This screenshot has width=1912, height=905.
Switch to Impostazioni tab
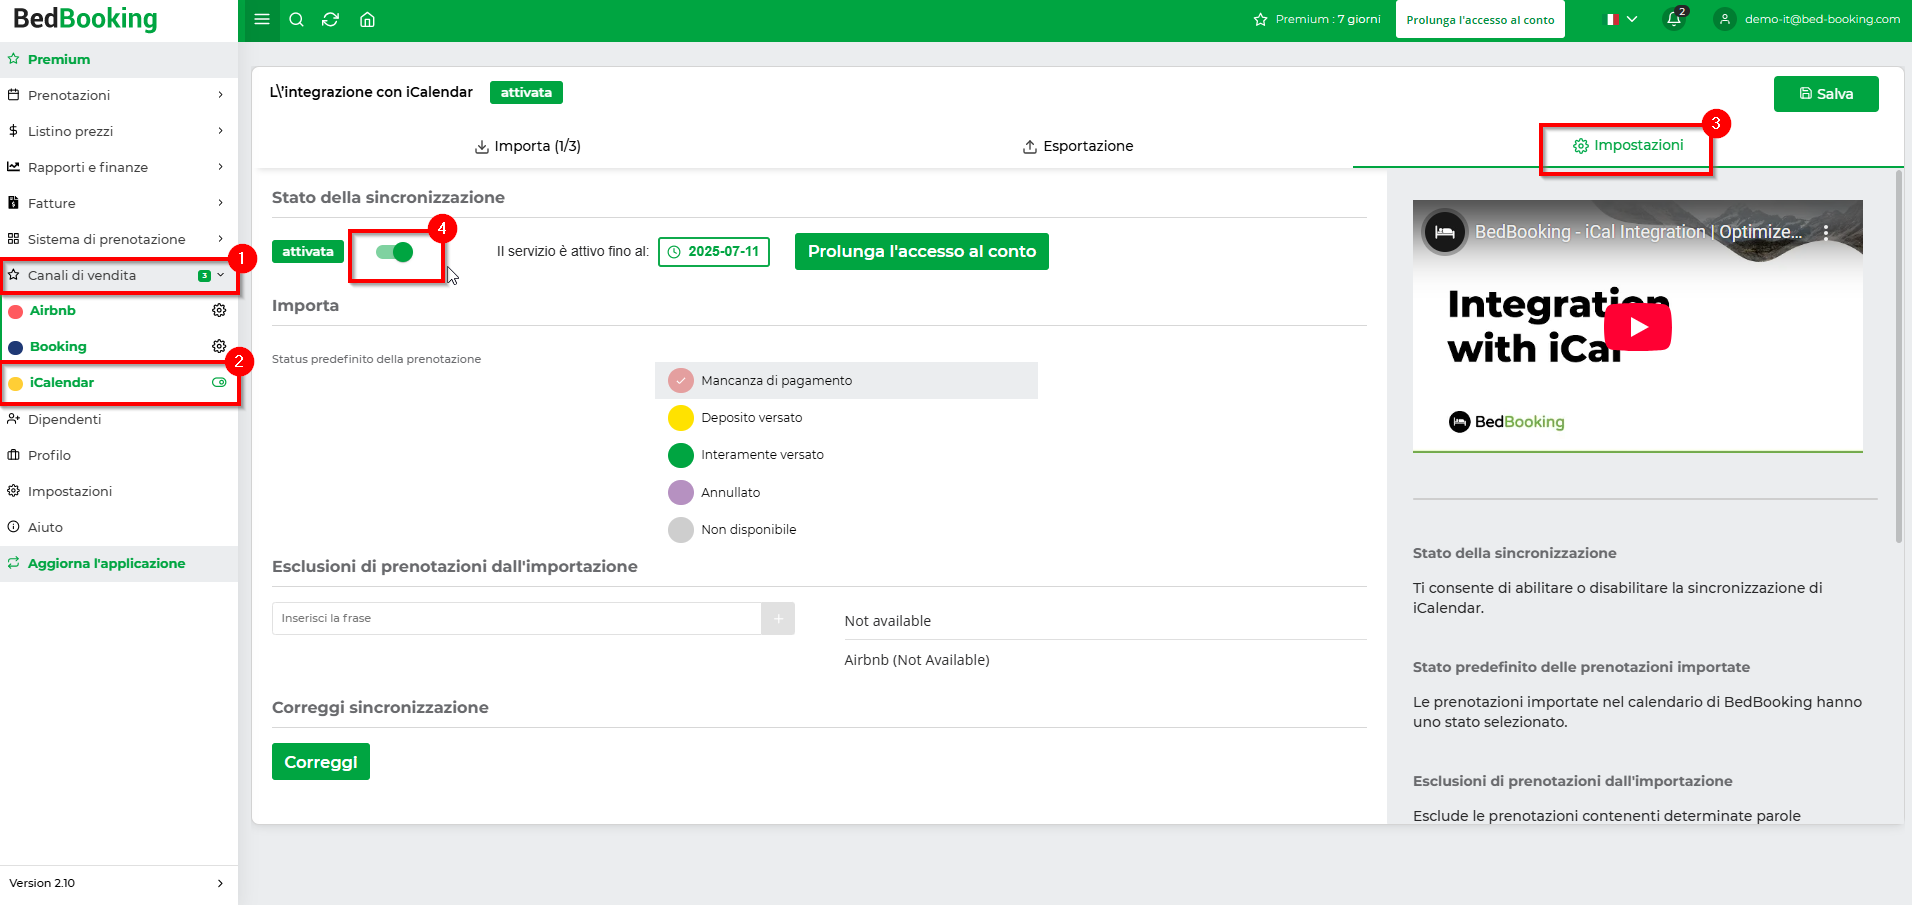click(x=1628, y=145)
